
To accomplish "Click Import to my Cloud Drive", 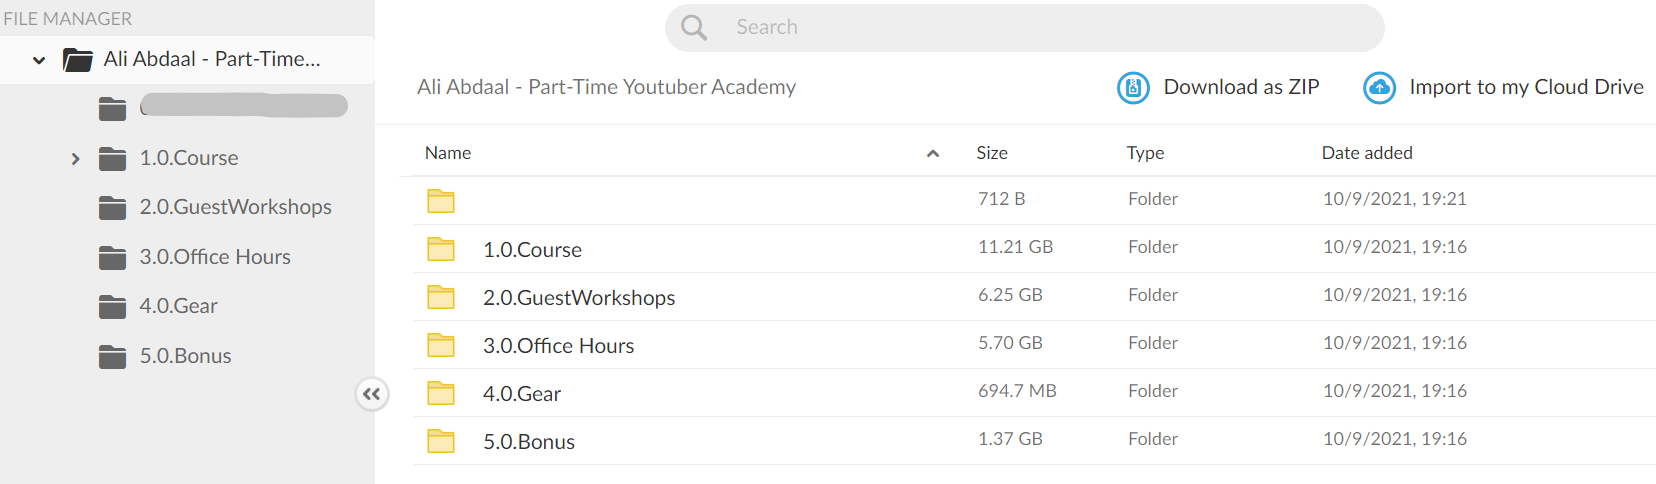I will pyautogui.click(x=1526, y=87).
